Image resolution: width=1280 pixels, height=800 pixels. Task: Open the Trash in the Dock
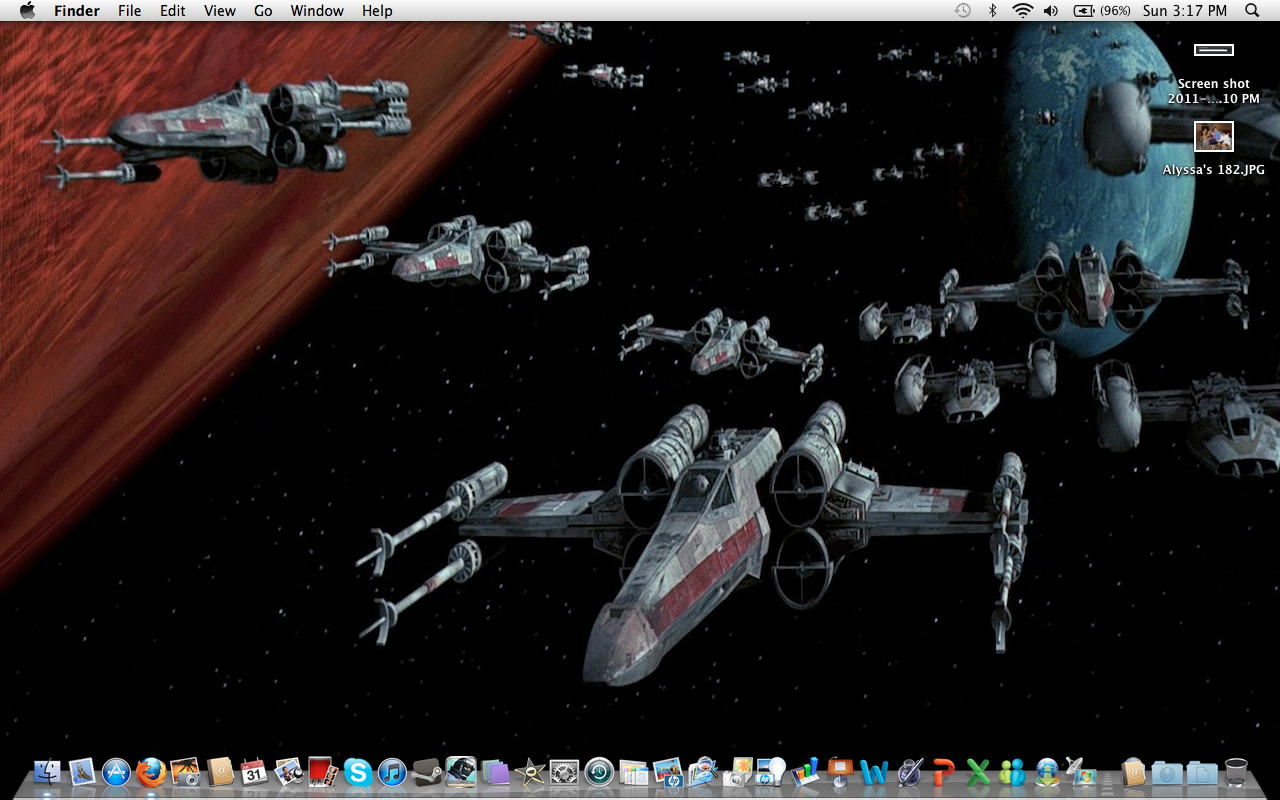click(x=1236, y=772)
